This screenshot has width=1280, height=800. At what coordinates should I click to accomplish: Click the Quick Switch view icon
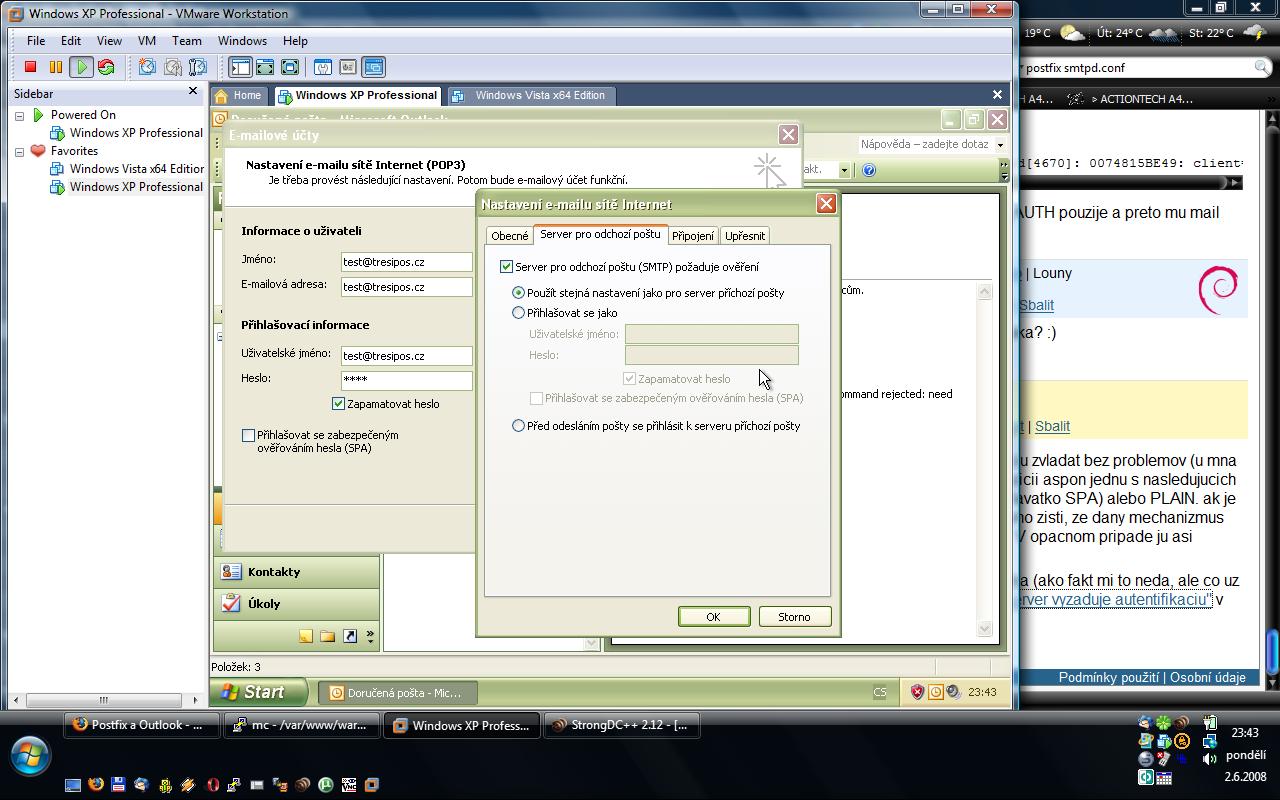coord(265,67)
